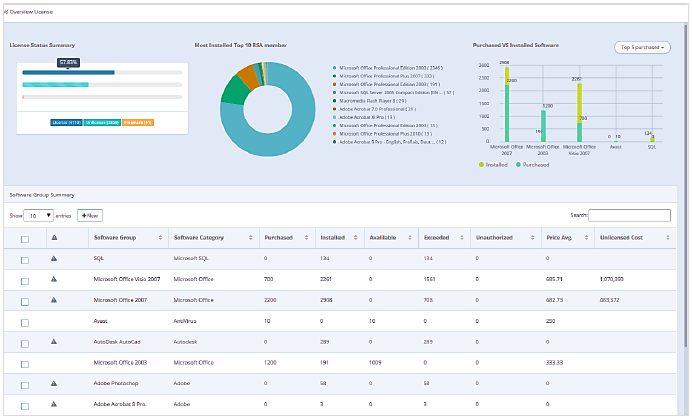Click the orange donut chart segment

[x=248, y=77]
